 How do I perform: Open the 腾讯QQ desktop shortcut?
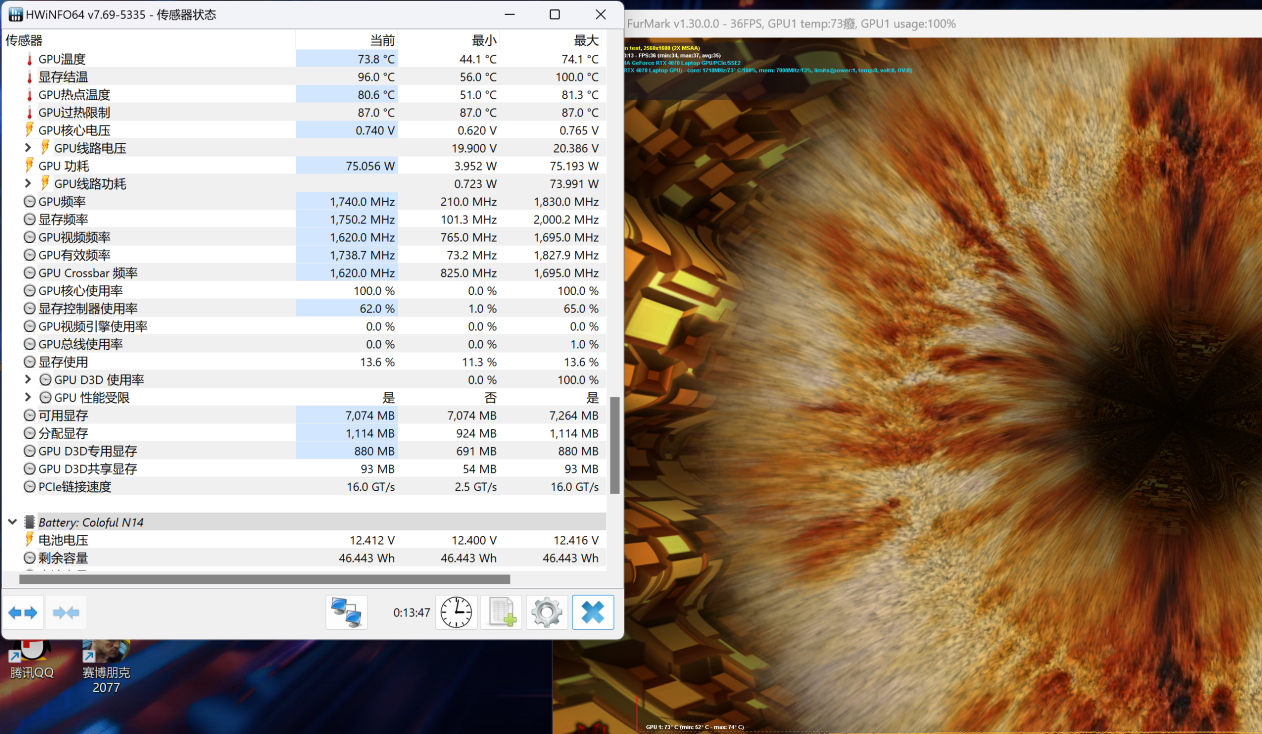[x=32, y=659]
